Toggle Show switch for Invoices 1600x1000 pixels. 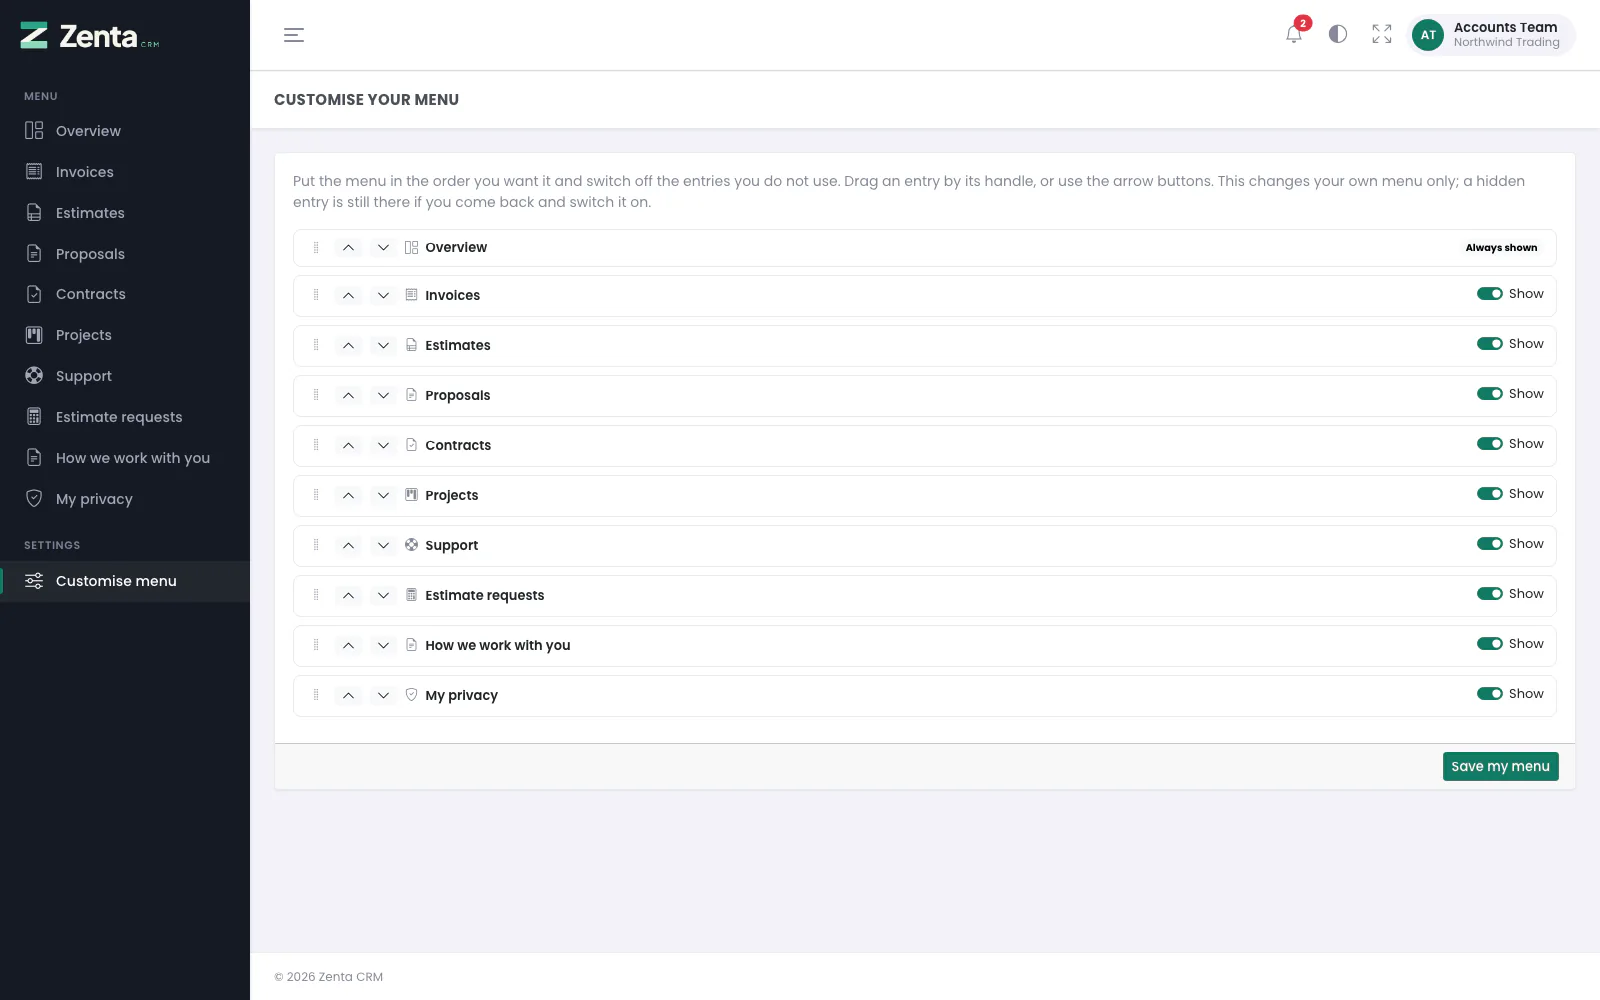coord(1490,294)
